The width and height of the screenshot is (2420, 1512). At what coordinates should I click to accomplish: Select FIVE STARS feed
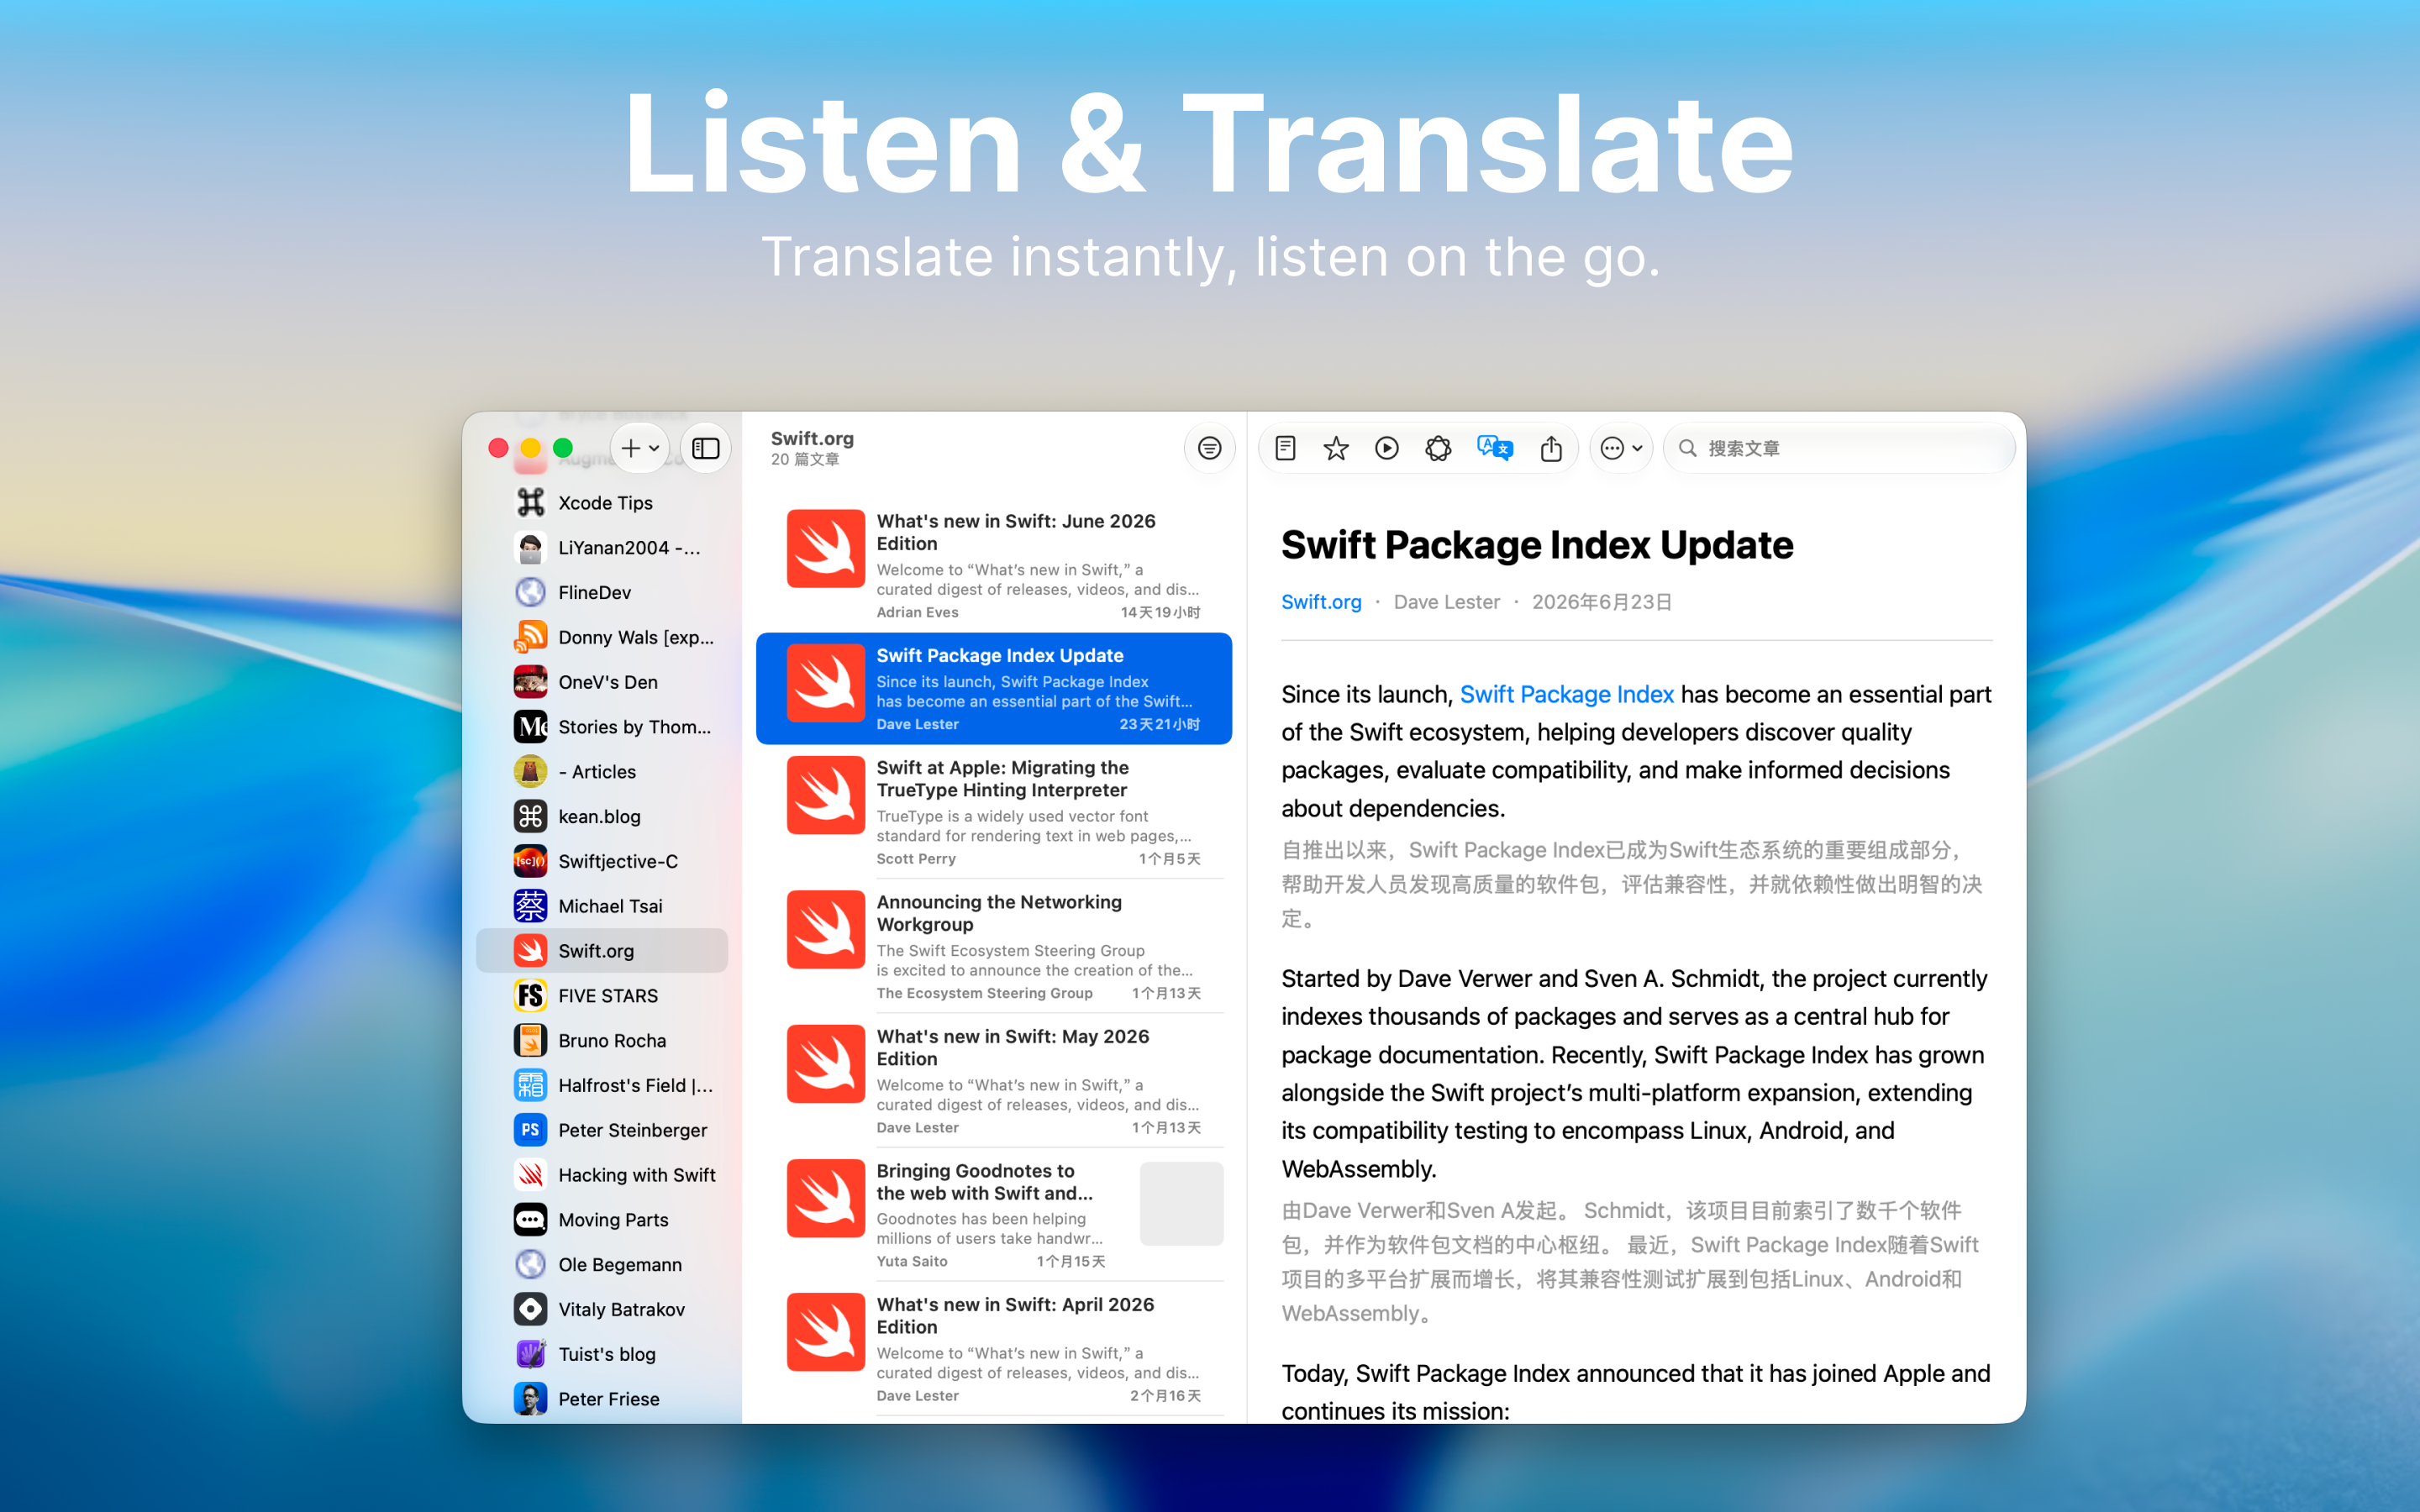pyautogui.click(x=603, y=996)
